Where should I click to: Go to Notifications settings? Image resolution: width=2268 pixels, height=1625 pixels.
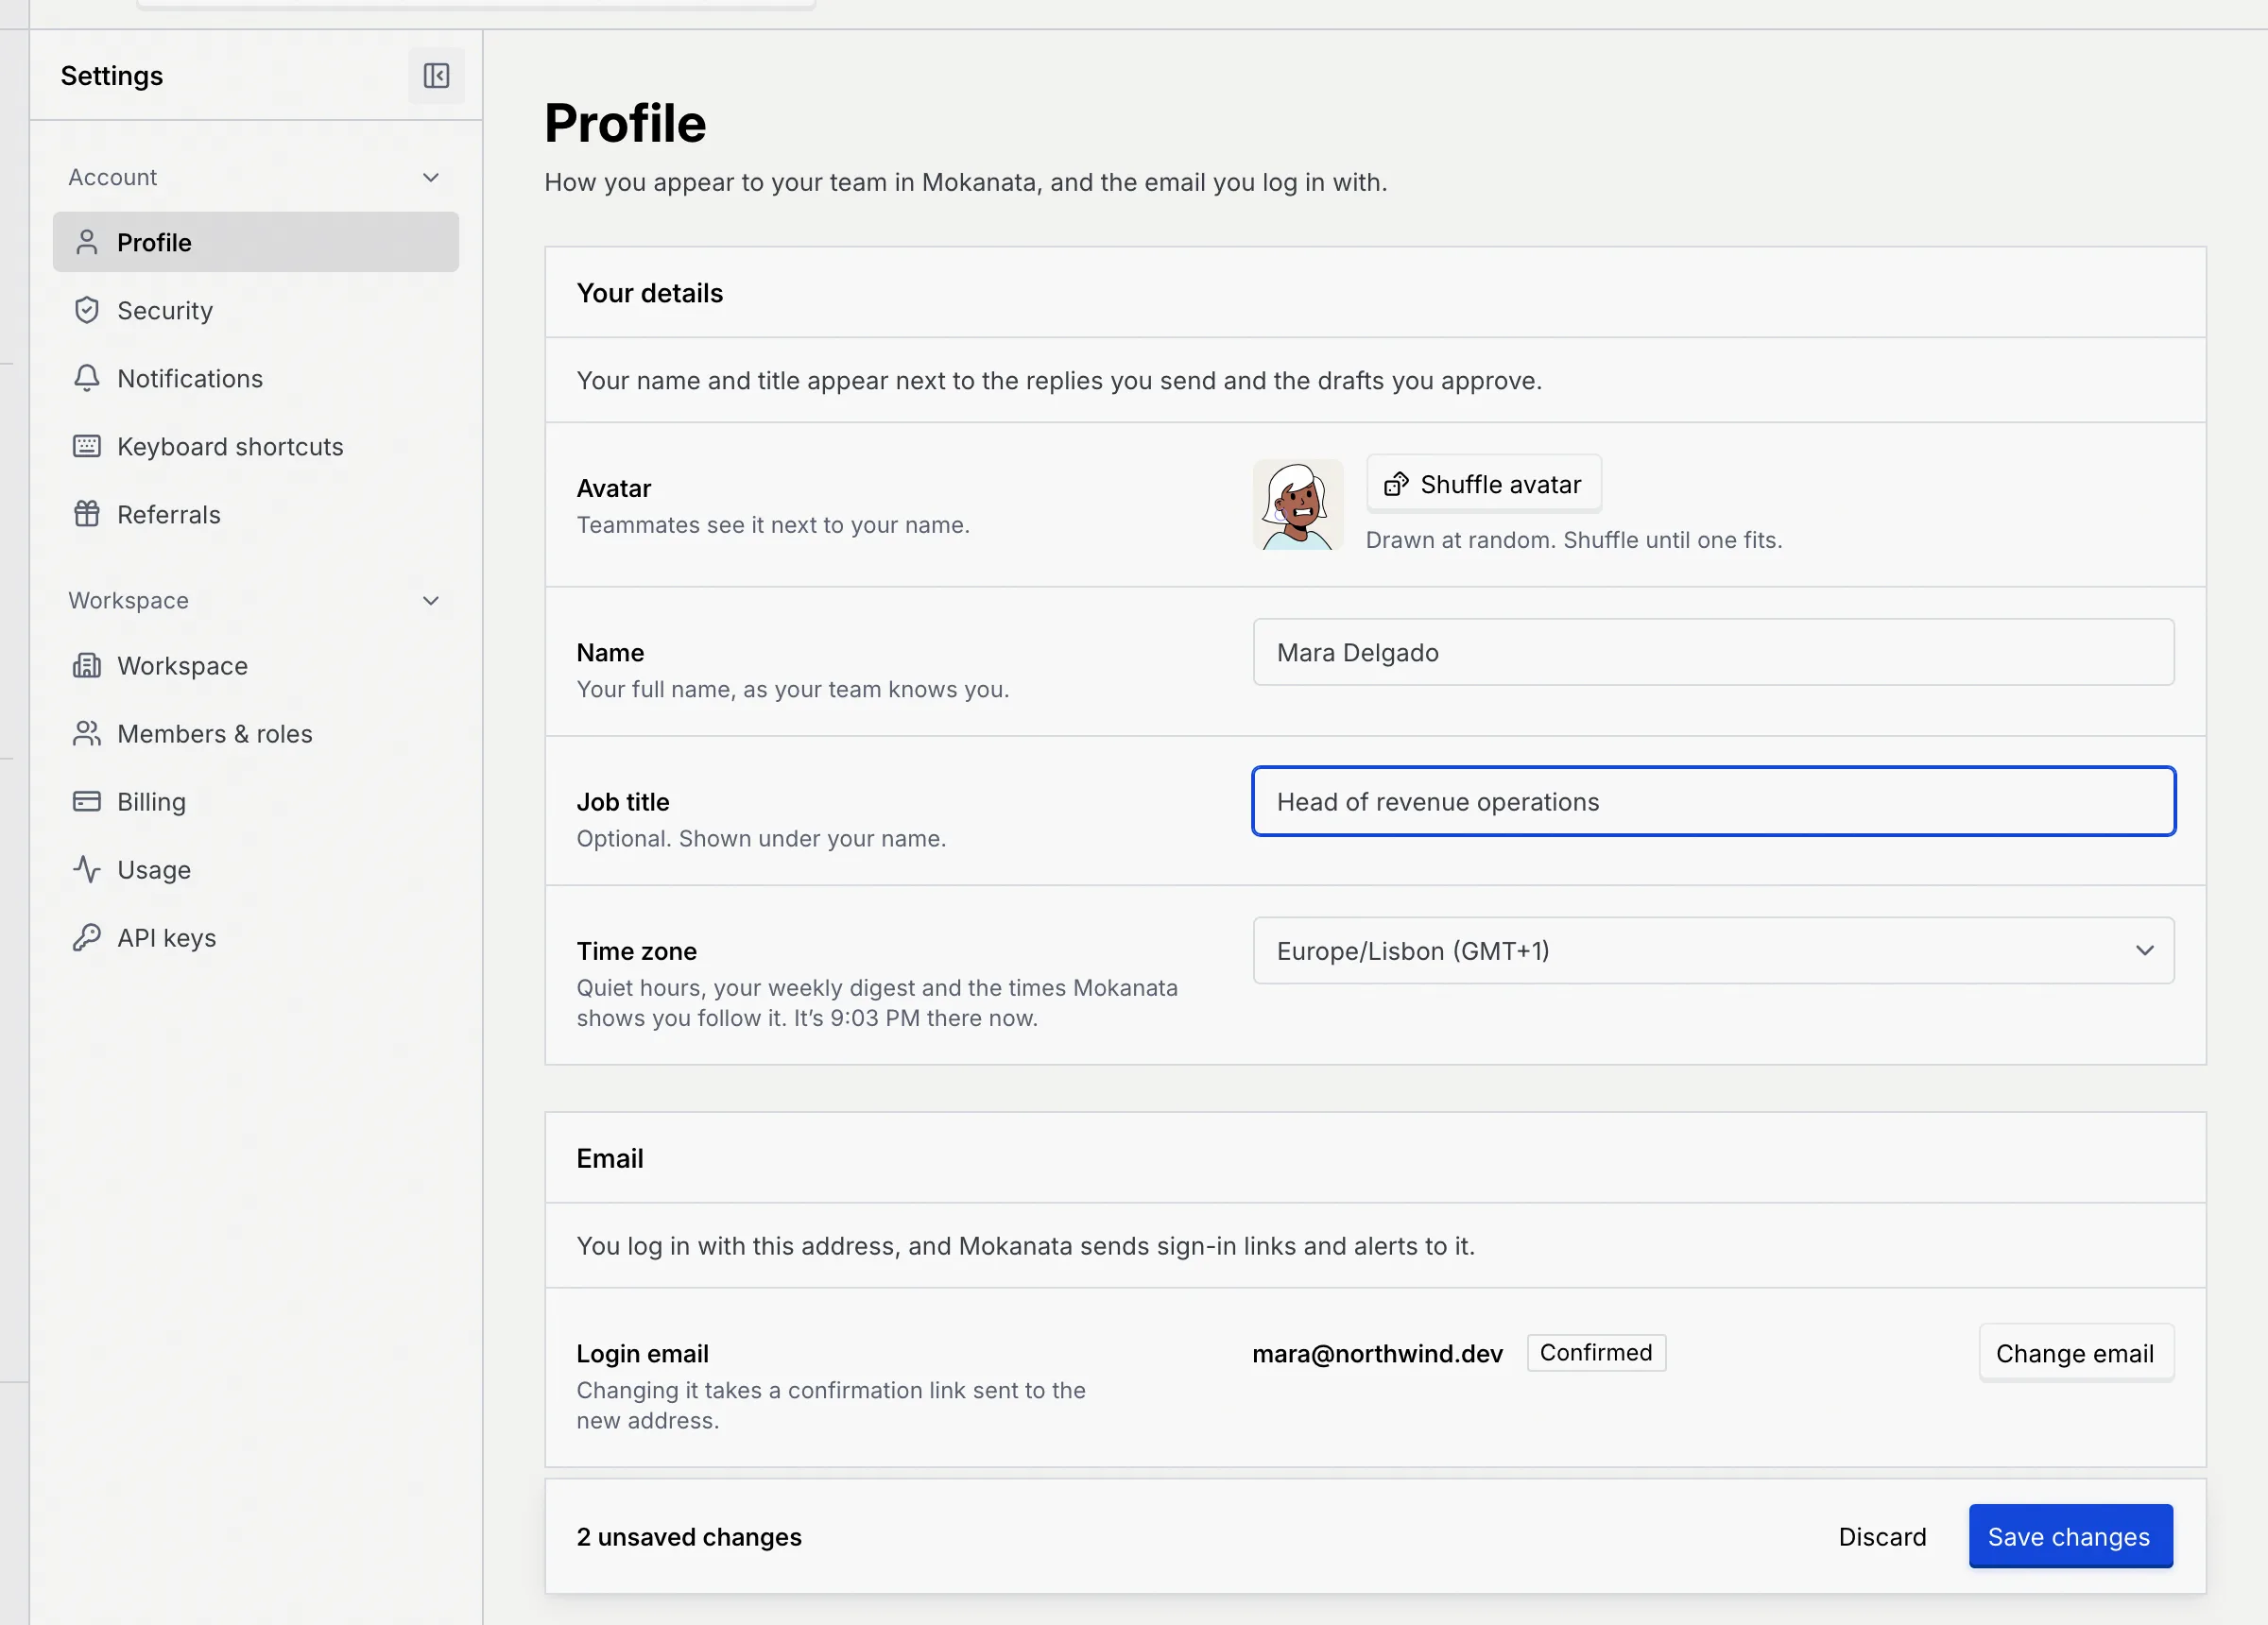256,378
